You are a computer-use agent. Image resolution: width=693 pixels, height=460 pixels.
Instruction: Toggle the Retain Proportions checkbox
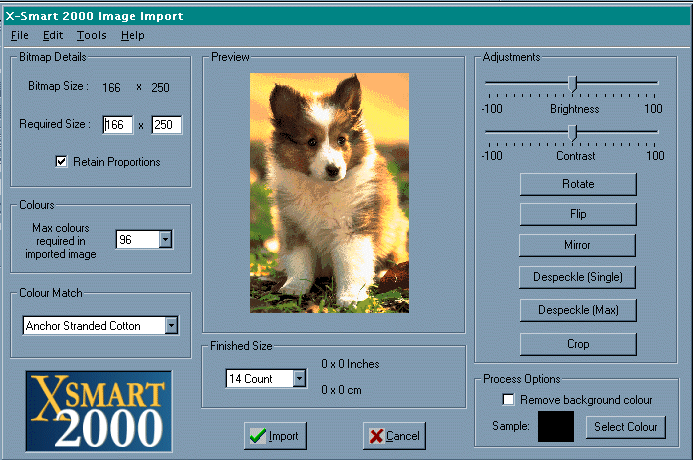[x=61, y=162]
